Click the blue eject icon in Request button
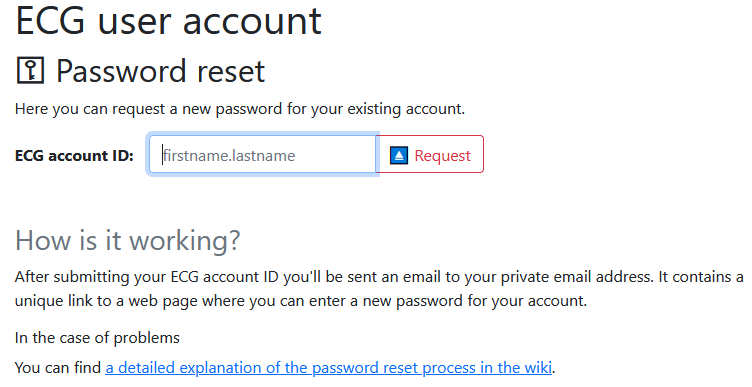Image resolution: width=752 pixels, height=387 pixels. tap(399, 155)
